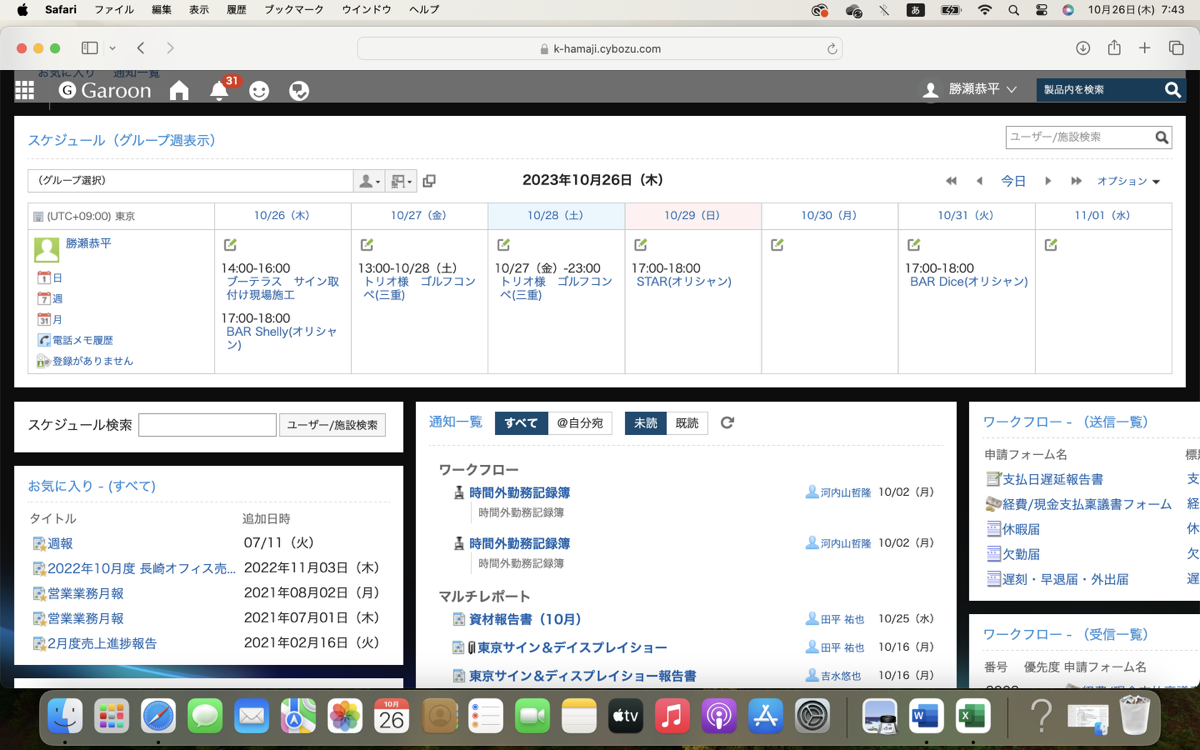This screenshot has height=750, width=1200.
Task: Expand the オプション dropdown
Action: (x=1128, y=181)
